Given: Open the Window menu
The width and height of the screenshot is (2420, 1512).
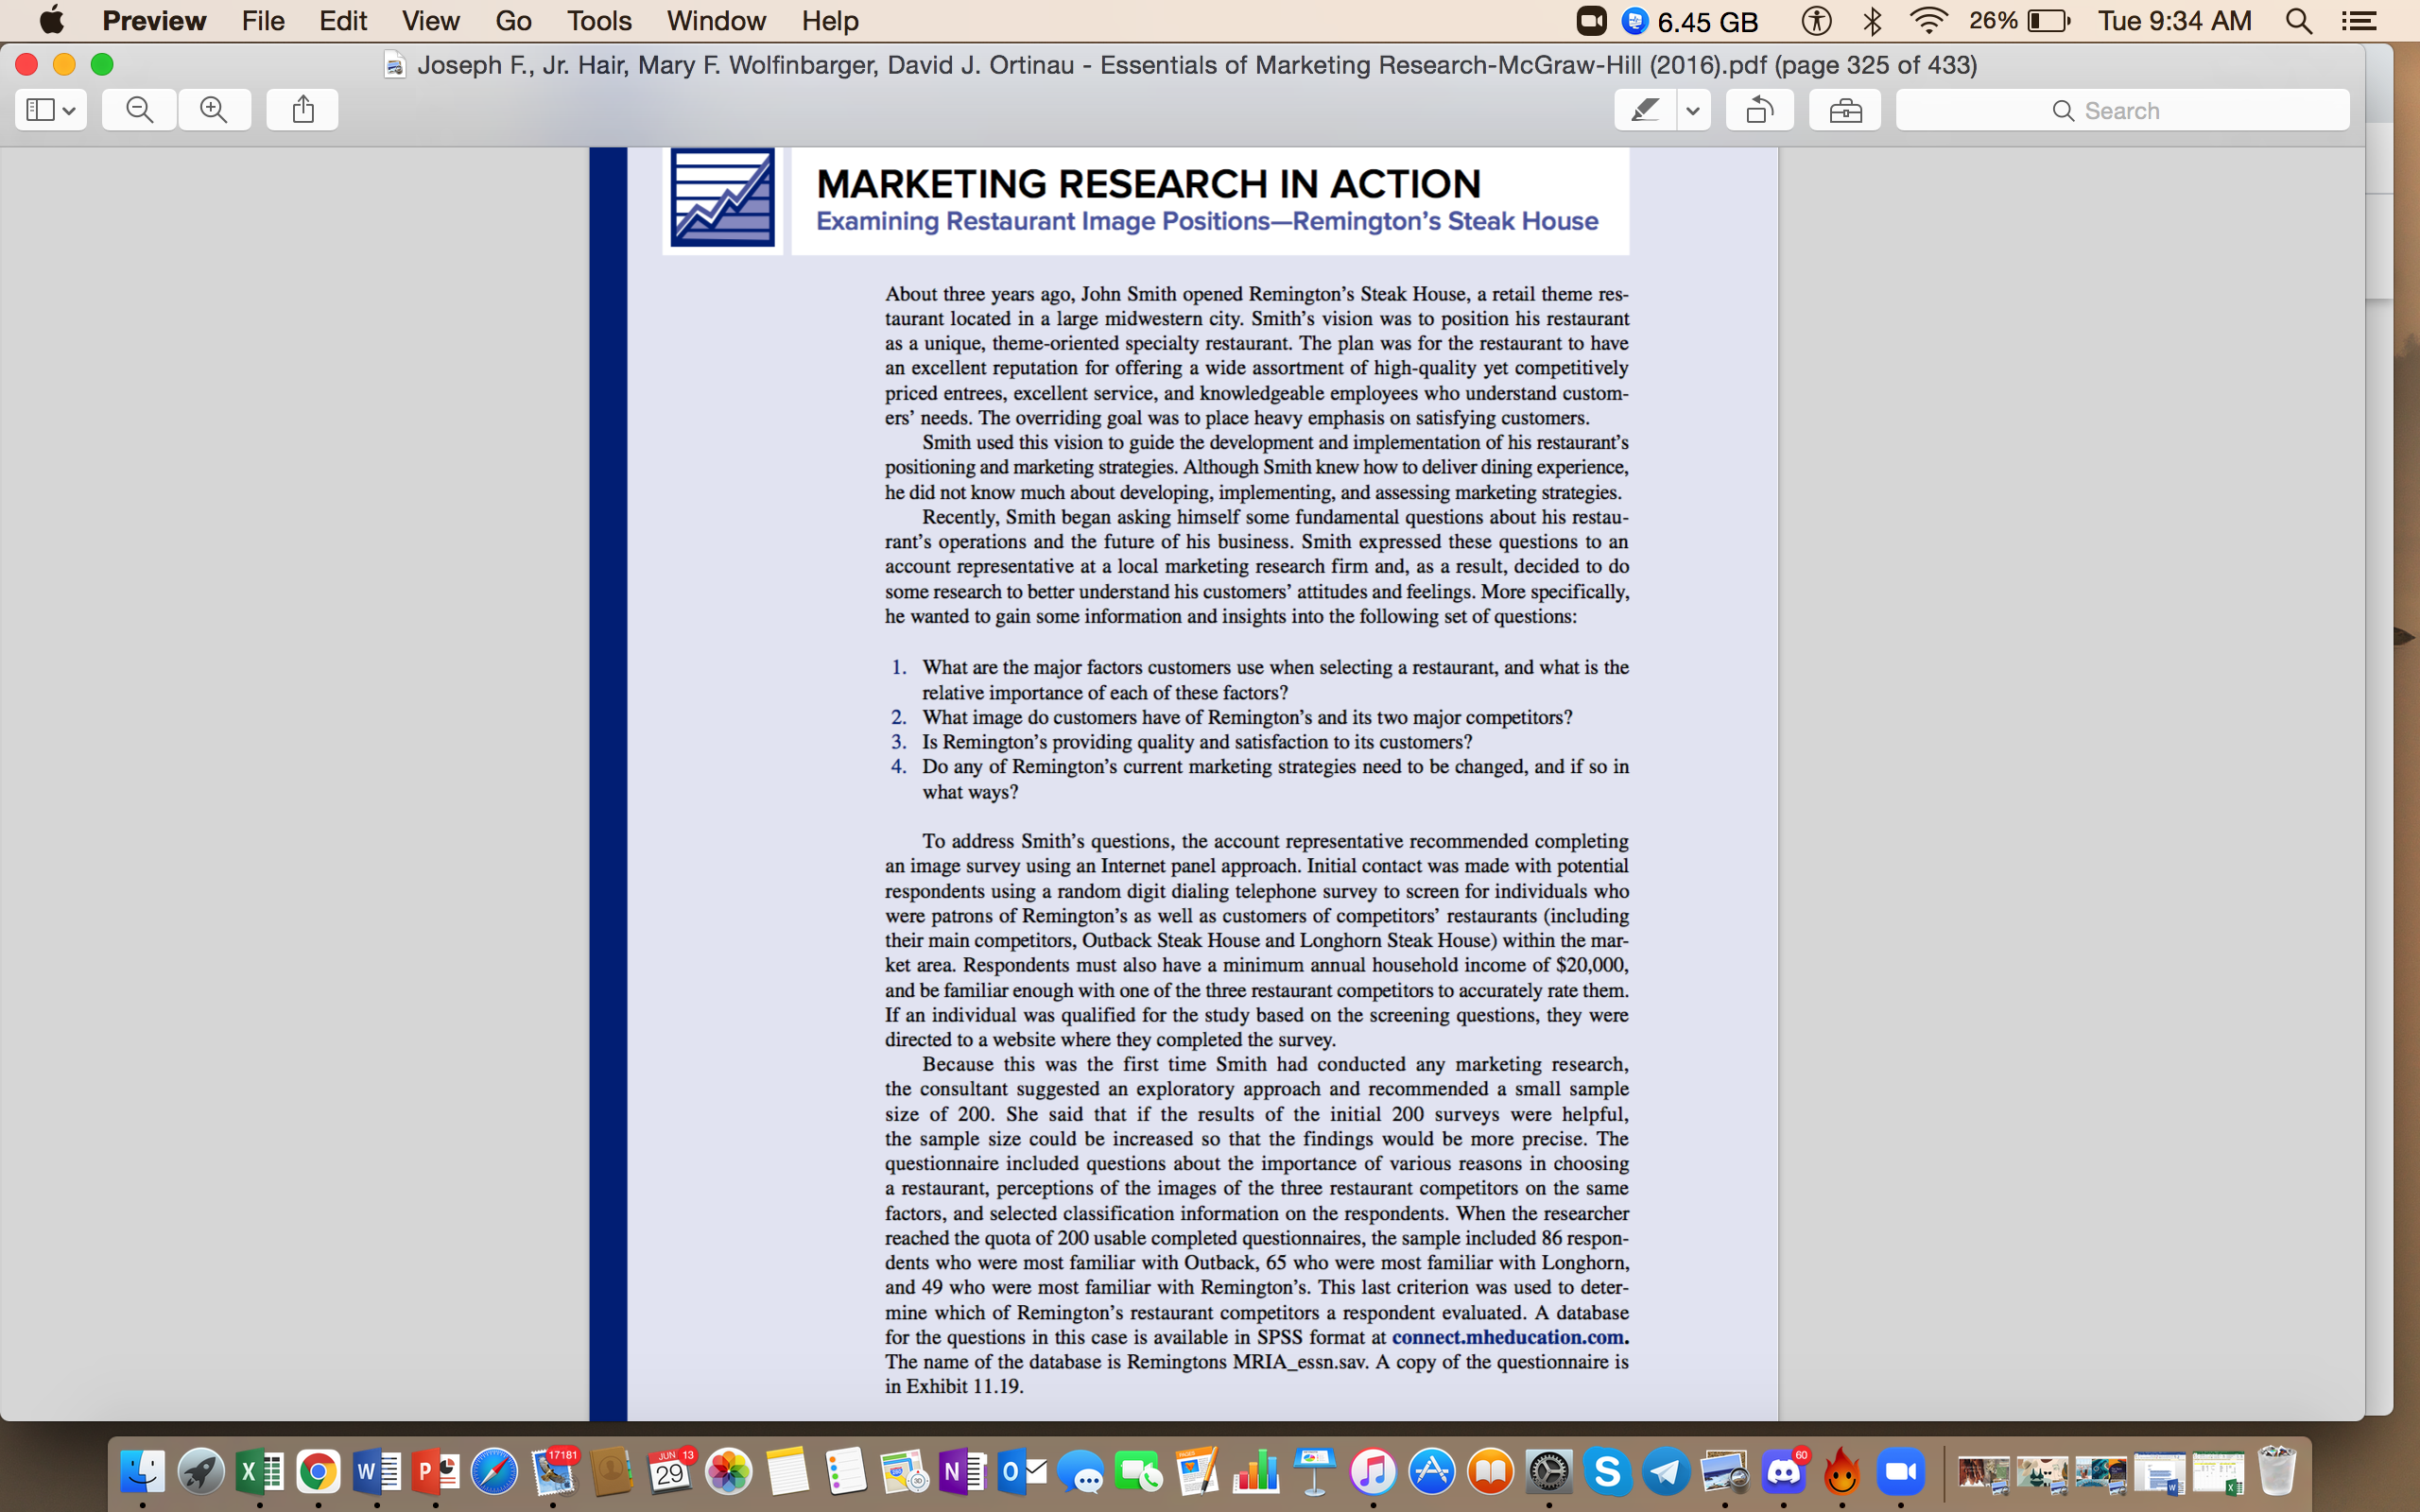Looking at the screenshot, I should point(716,20).
